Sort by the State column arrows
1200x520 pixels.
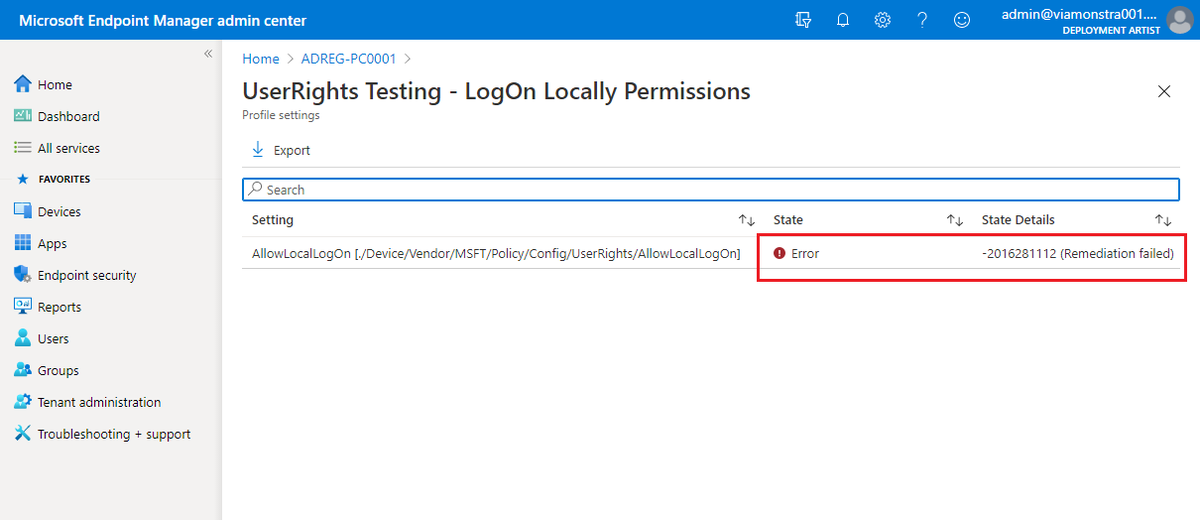point(954,220)
